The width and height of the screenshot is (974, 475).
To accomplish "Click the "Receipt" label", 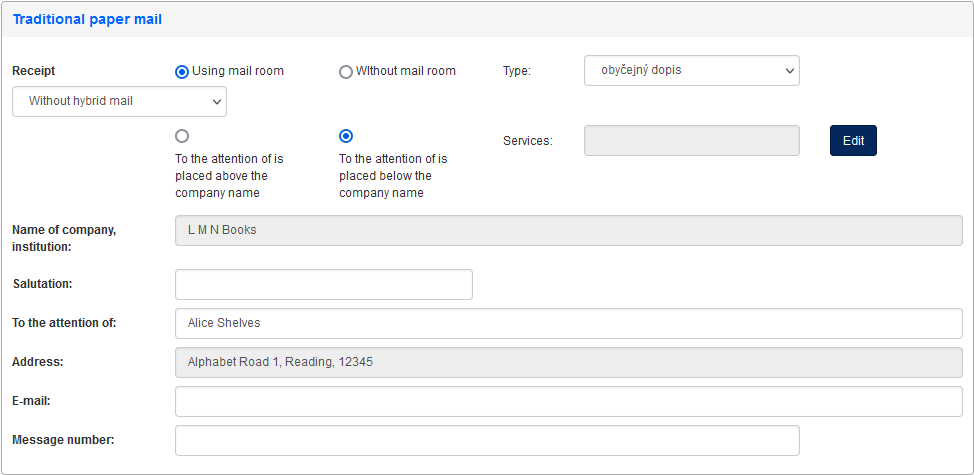I will [34, 71].
